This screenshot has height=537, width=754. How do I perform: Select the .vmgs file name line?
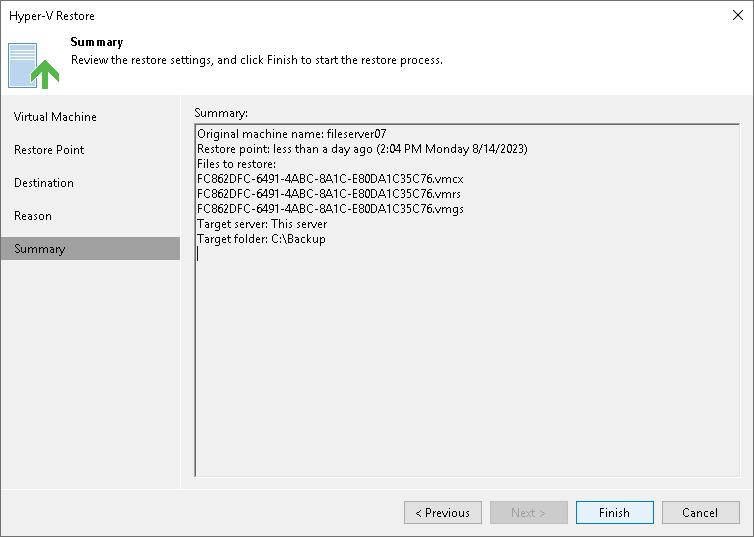(330, 209)
